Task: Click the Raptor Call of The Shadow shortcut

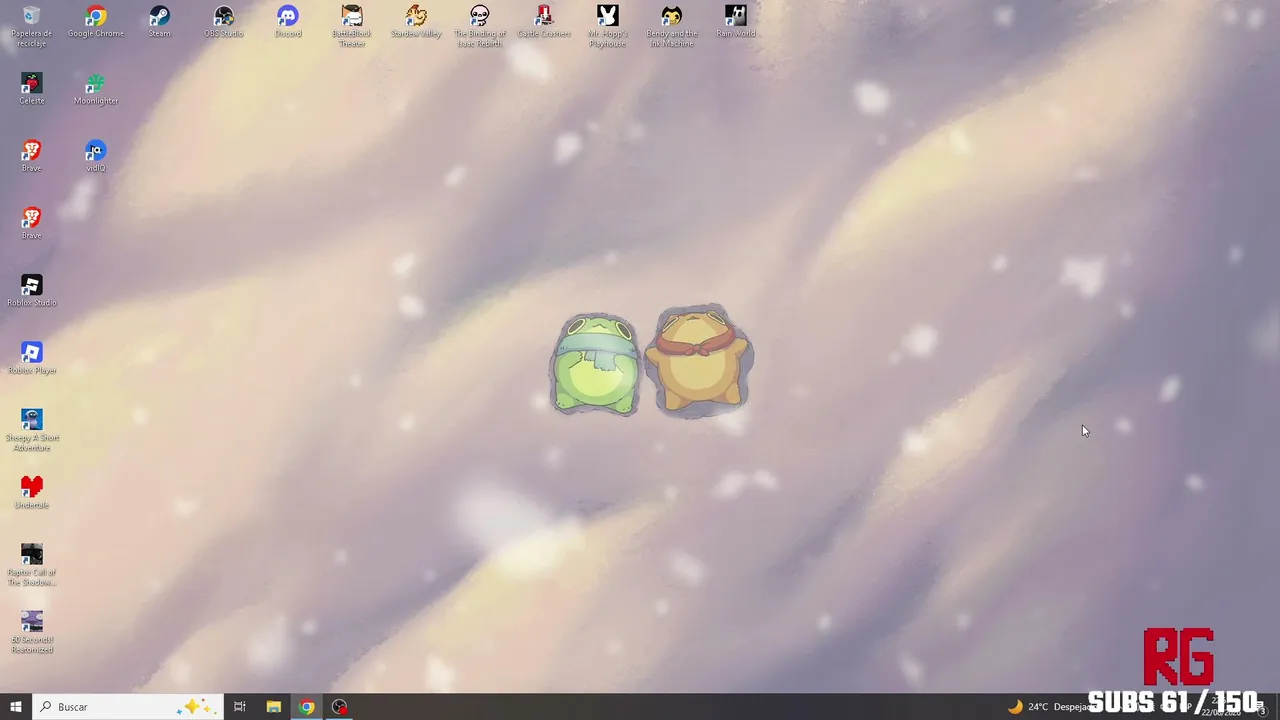Action: click(32, 565)
